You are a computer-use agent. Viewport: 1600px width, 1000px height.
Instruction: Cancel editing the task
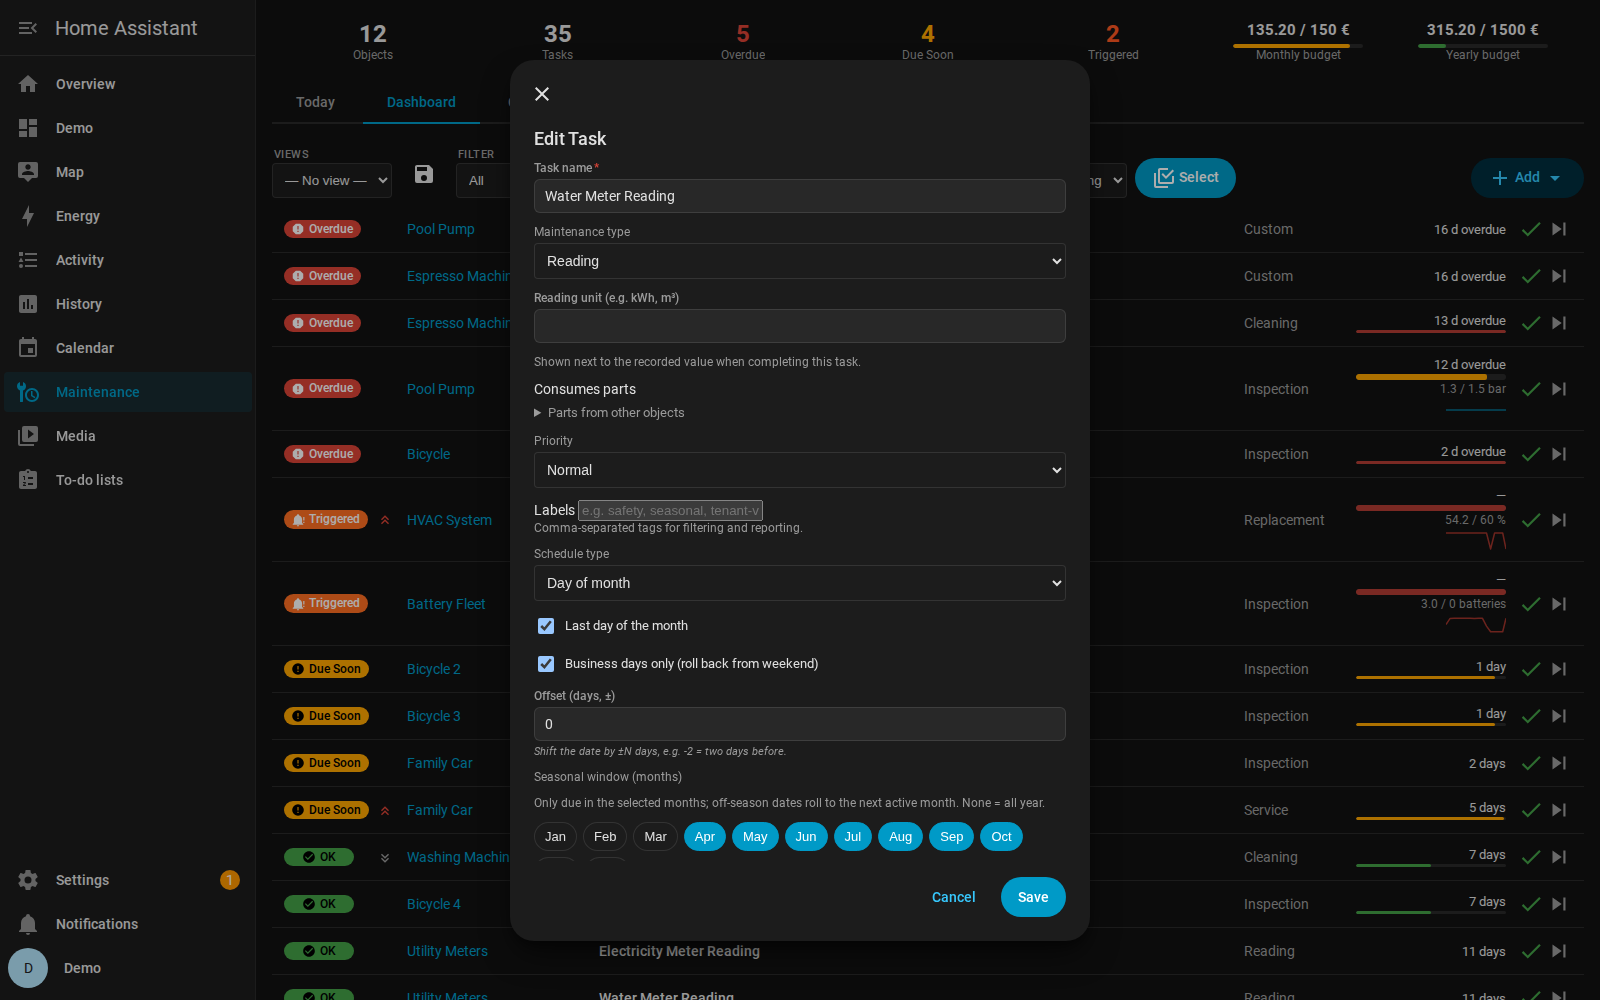tap(953, 897)
